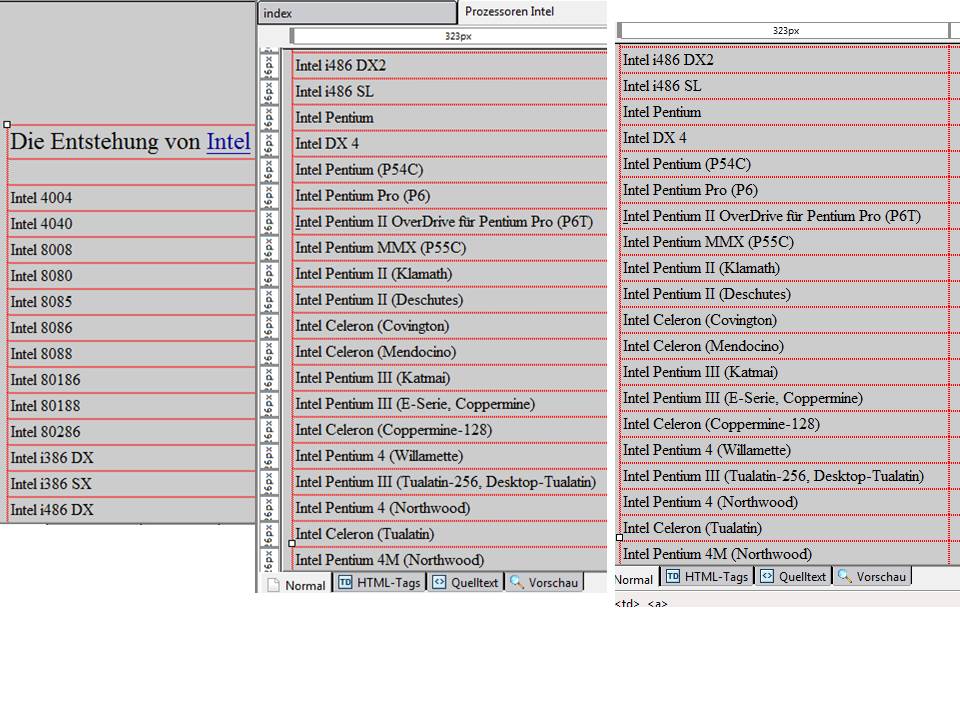Open Quelltext source view in the middle editor pane
This screenshot has height=720, width=960.
pos(465,582)
